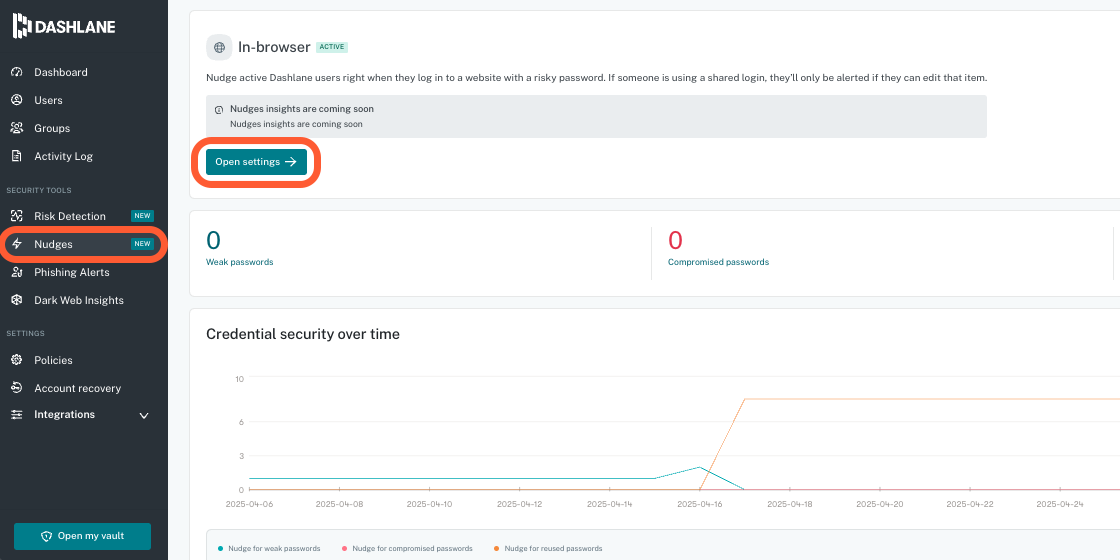Select Nudges in the sidebar

[x=53, y=244]
